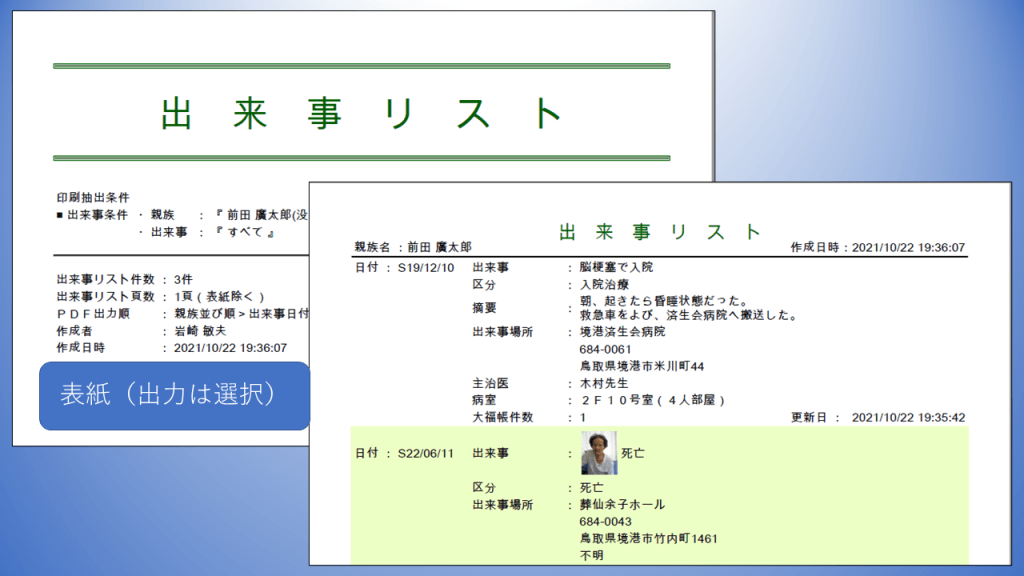Click the 葬仙余子ホール location name
Screen dimensions: 1024x576
(x=622, y=504)
